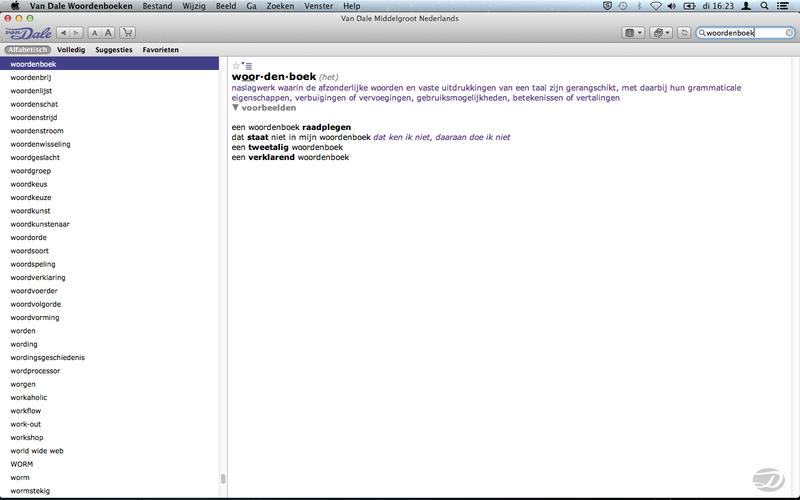Click the Time Machine clock icon

point(623,6)
